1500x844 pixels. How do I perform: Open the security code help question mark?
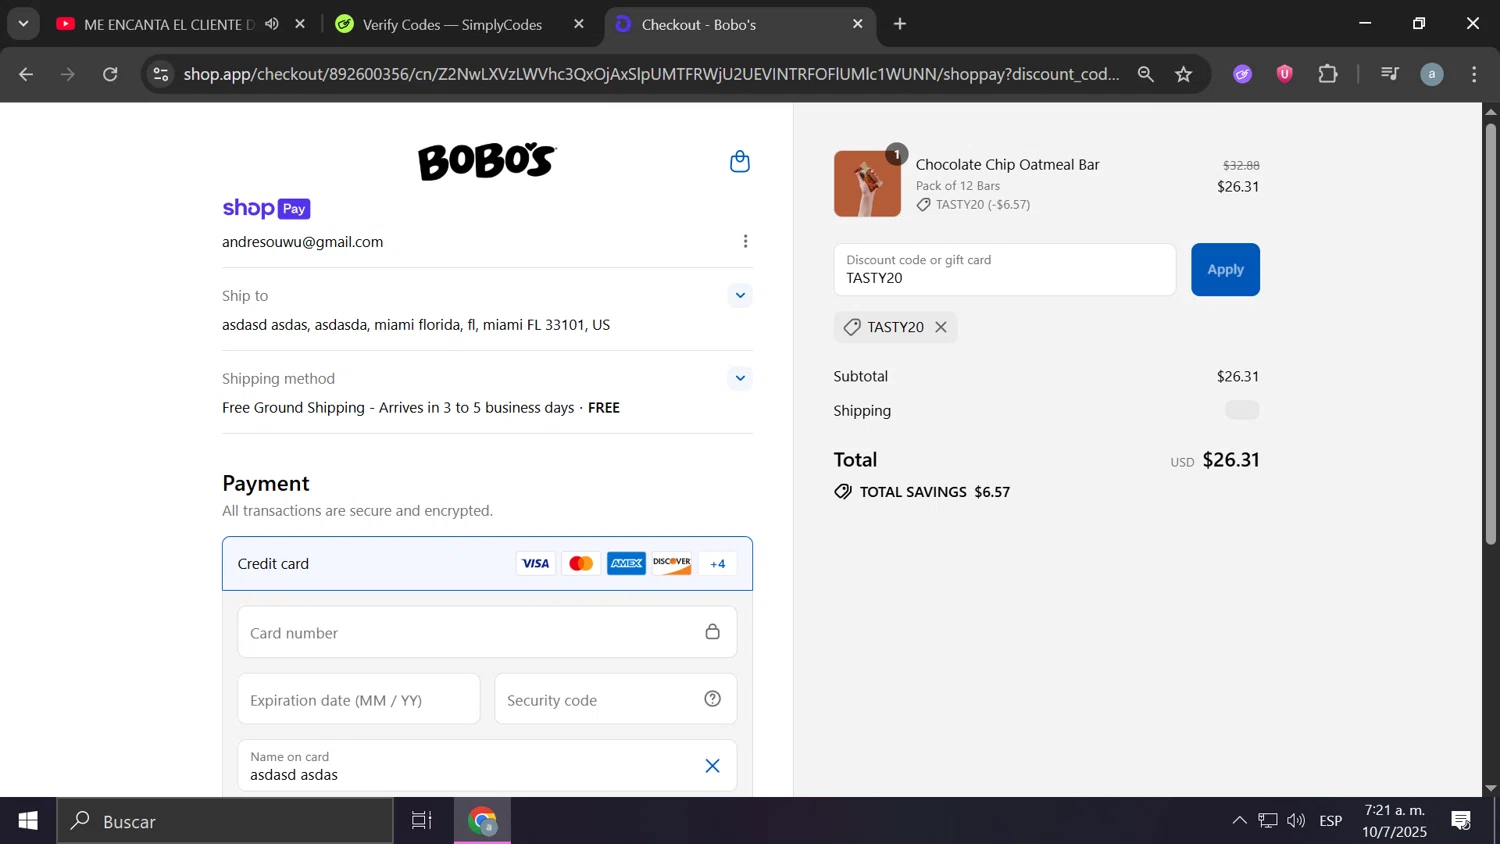713,699
